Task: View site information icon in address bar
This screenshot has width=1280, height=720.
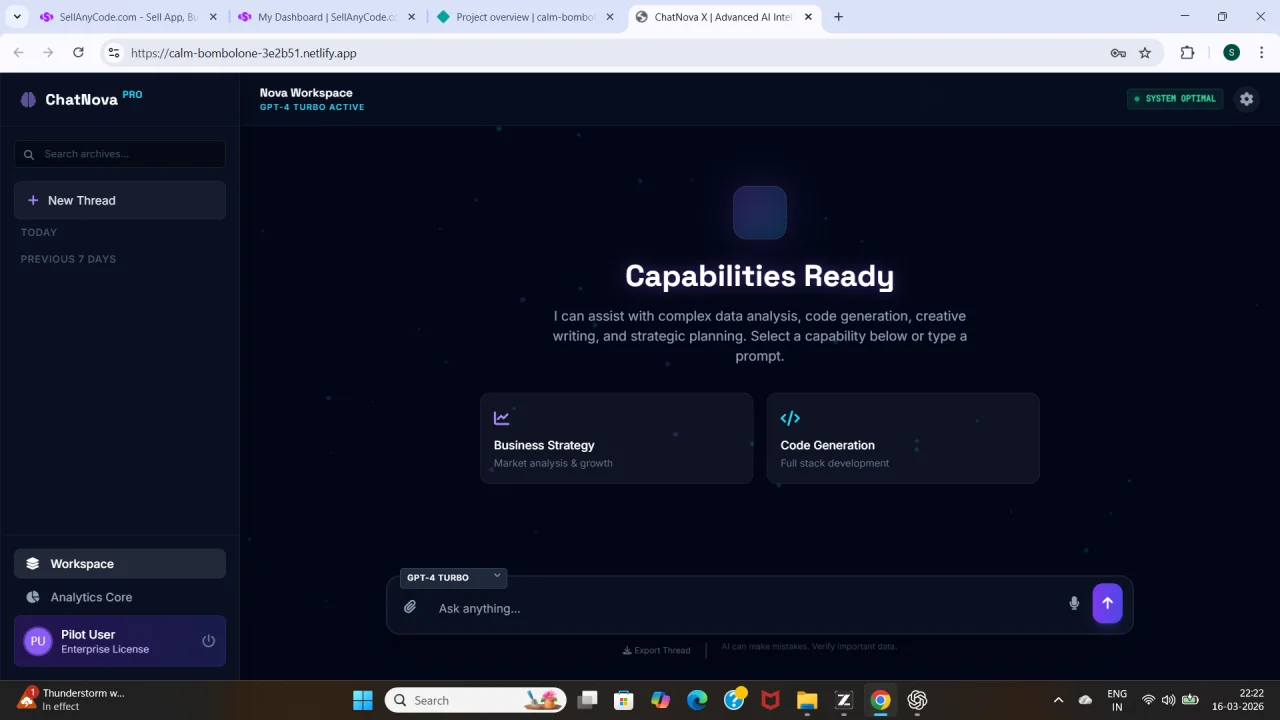Action: pyautogui.click(x=114, y=53)
